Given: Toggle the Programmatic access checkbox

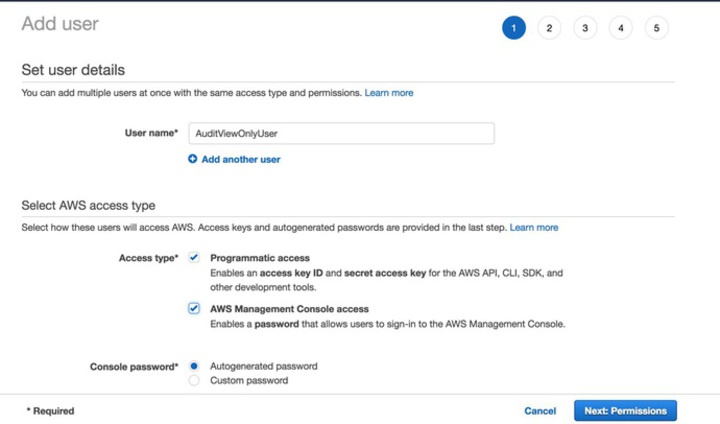Looking at the screenshot, I should pos(194,258).
